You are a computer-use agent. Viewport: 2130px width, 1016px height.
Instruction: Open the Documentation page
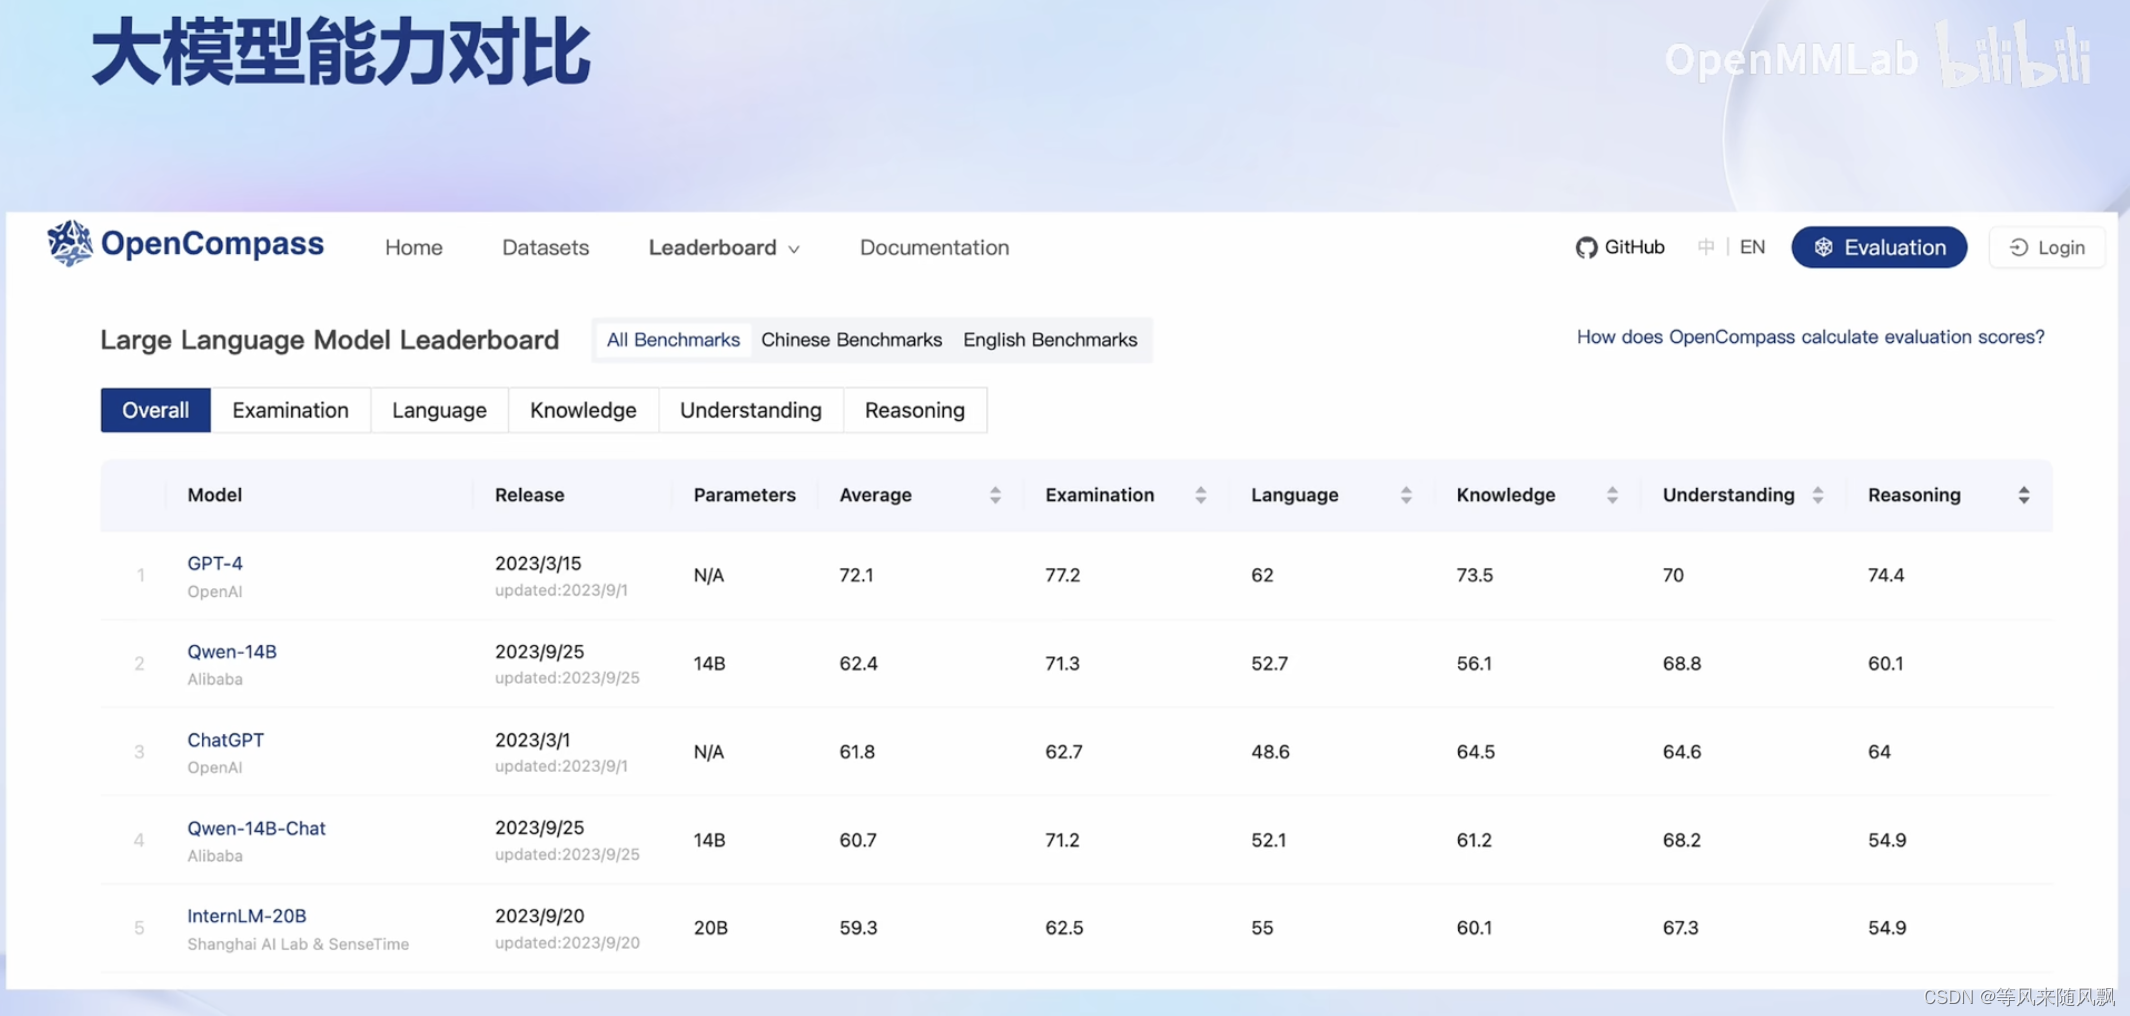[934, 247]
